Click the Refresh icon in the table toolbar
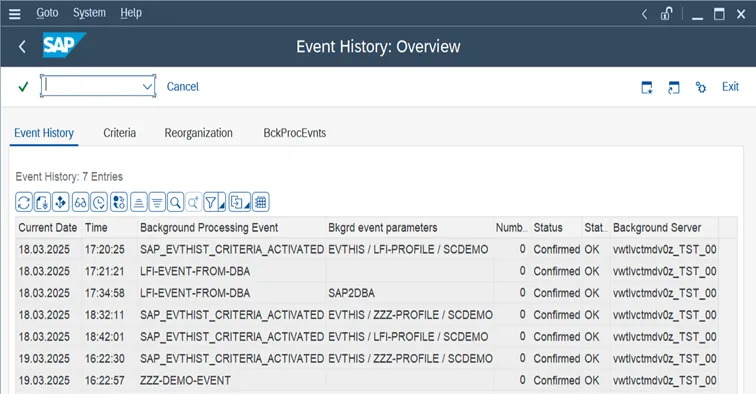The image size is (756, 394). (24, 202)
